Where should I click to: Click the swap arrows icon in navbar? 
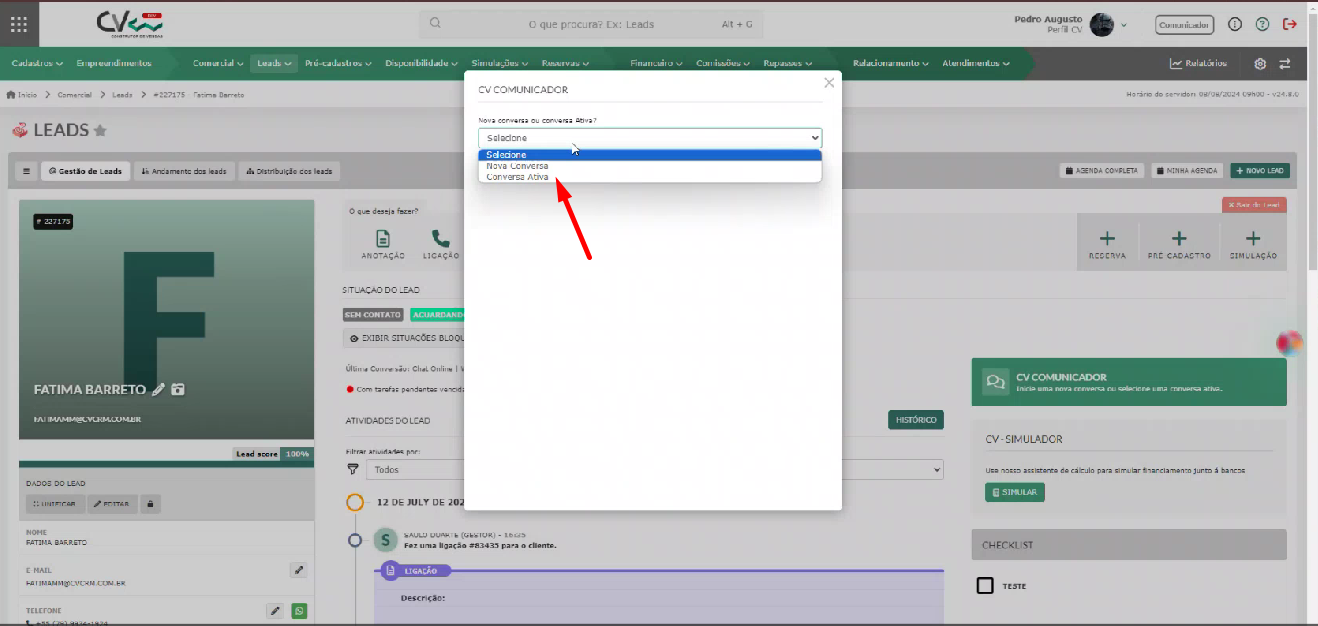[1285, 64]
